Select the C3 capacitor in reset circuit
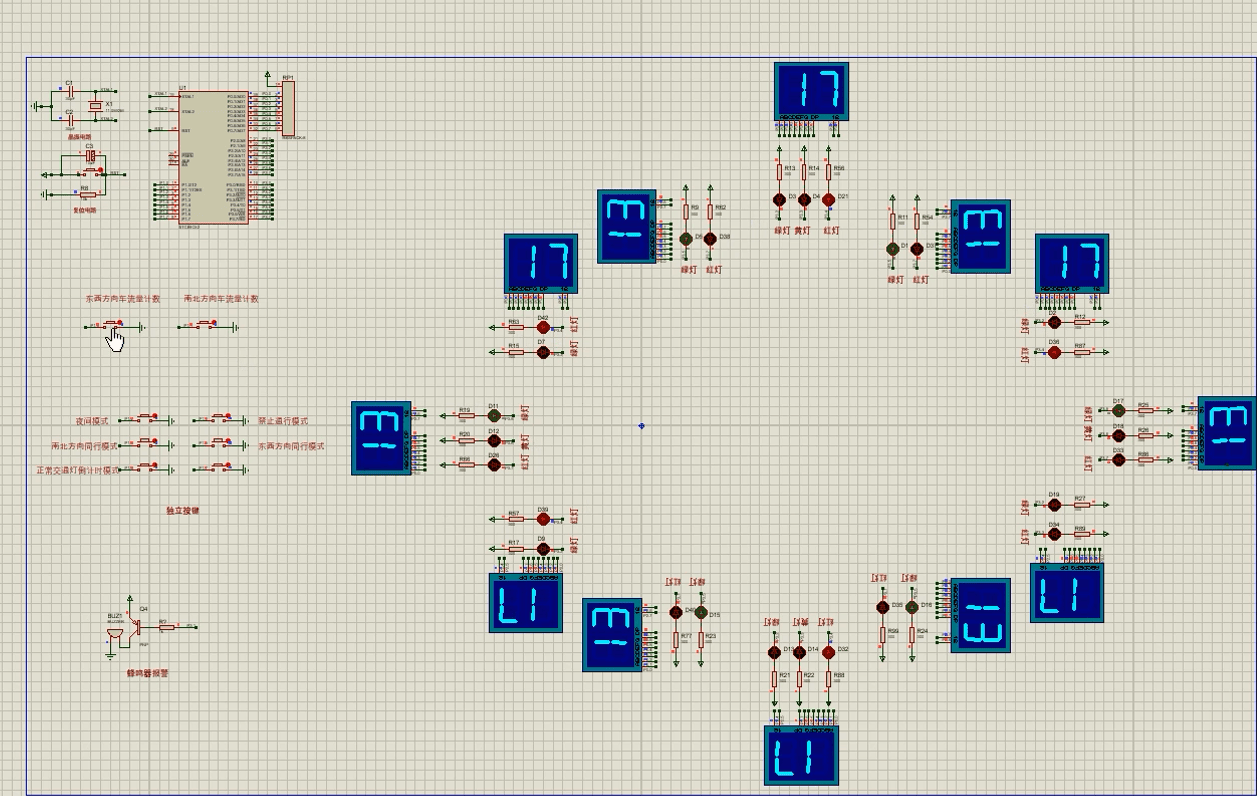 90,156
